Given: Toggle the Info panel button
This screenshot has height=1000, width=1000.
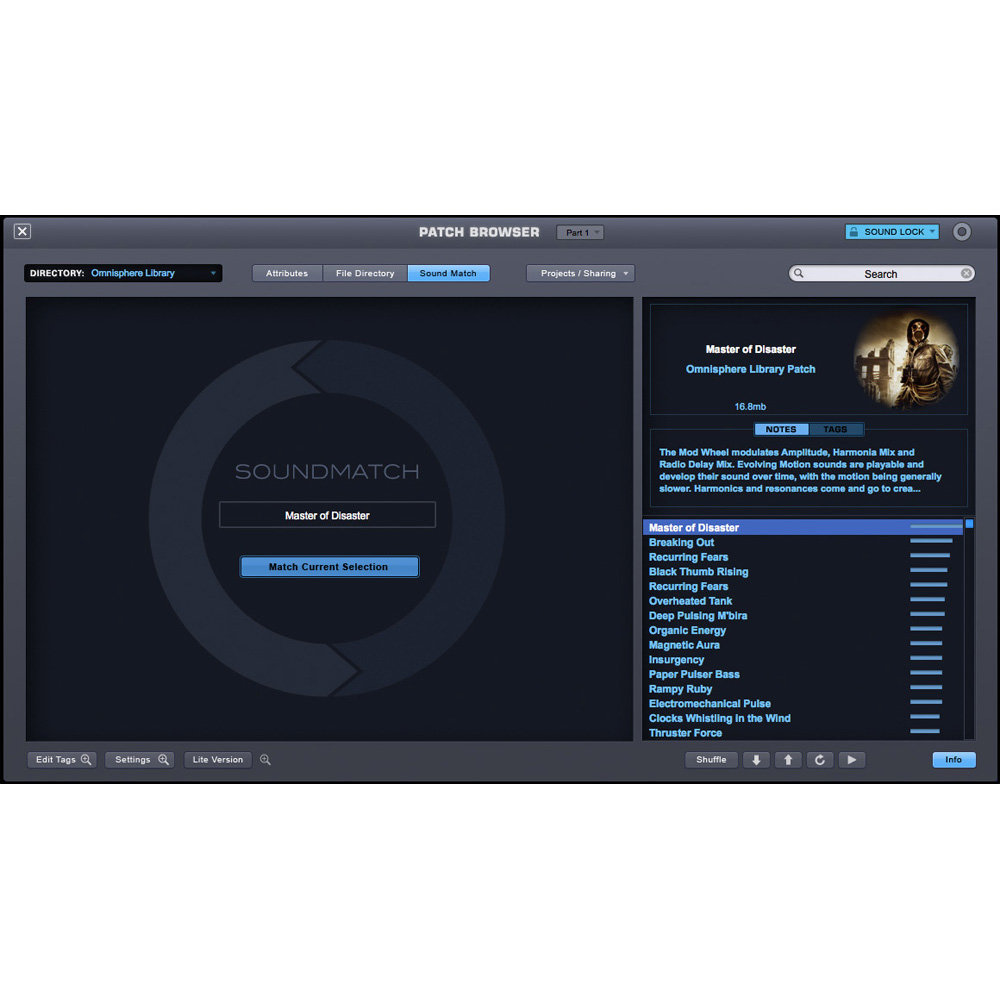Looking at the screenshot, I should click(x=953, y=760).
